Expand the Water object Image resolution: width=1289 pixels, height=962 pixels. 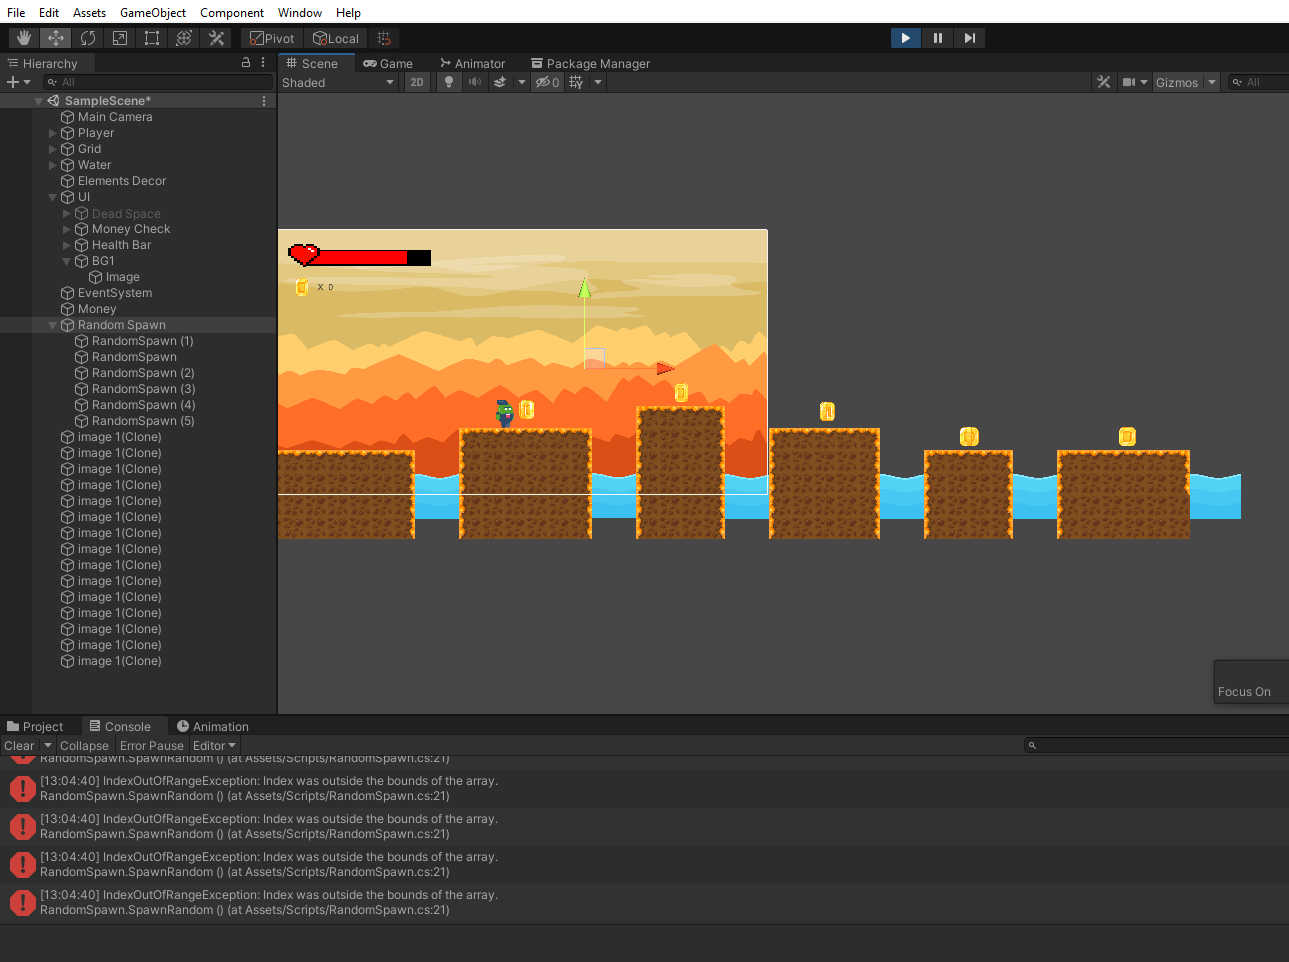(53, 165)
